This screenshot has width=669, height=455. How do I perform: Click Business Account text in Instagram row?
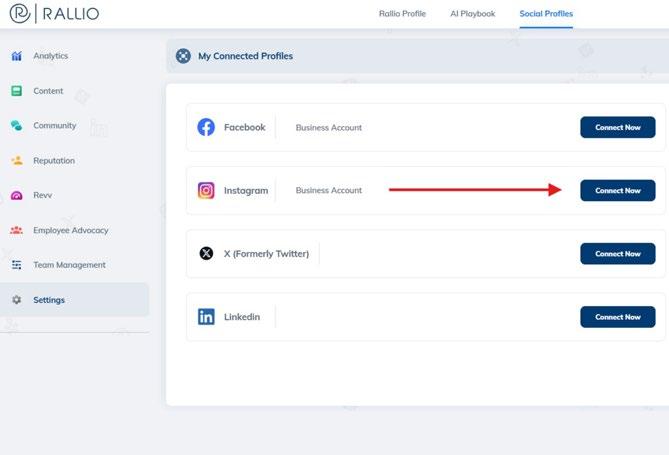point(329,190)
